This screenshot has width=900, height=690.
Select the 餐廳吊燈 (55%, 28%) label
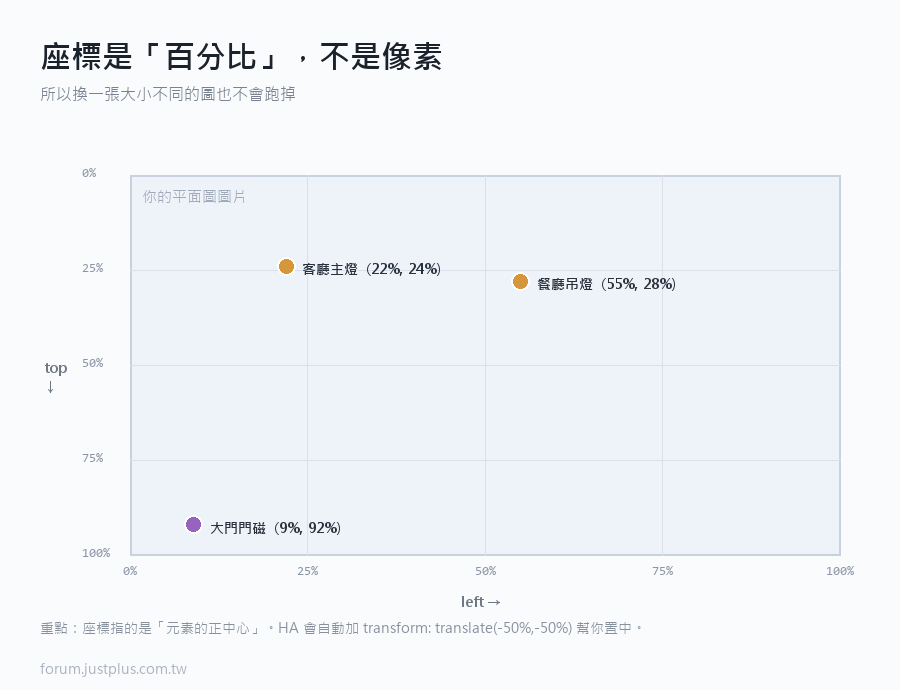click(606, 284)
